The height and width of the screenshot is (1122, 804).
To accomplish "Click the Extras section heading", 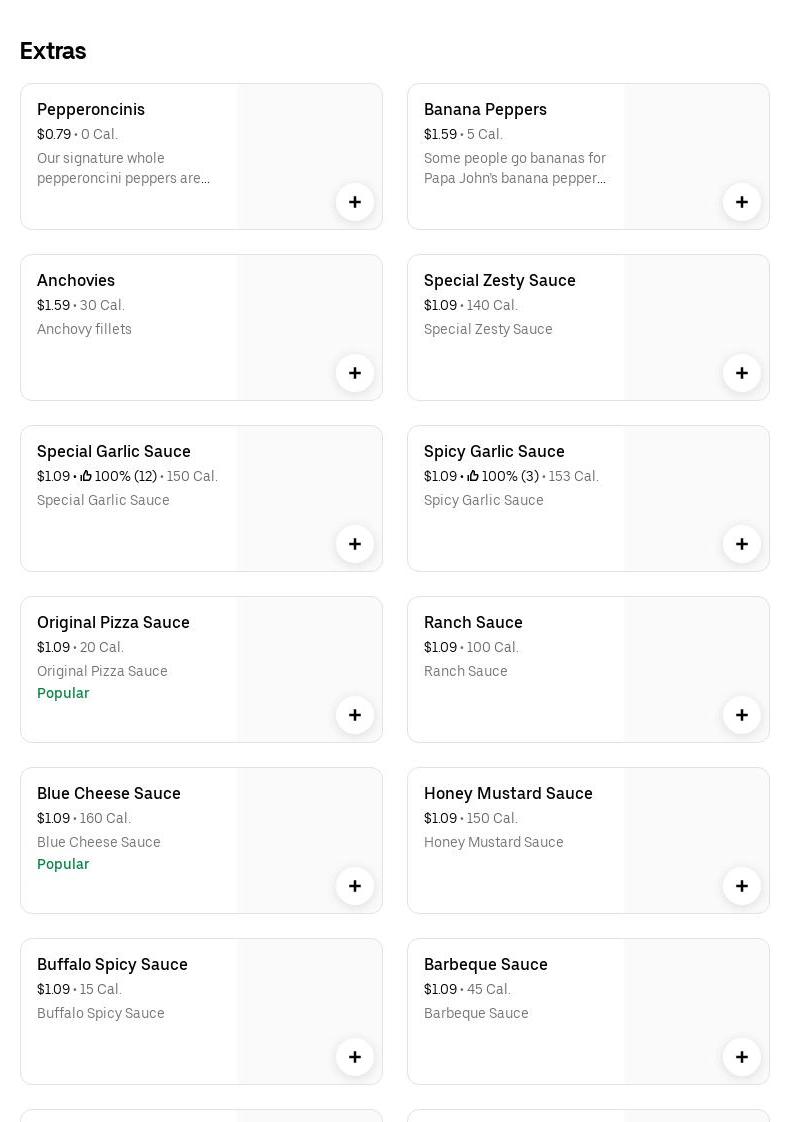I will (53, 51).
